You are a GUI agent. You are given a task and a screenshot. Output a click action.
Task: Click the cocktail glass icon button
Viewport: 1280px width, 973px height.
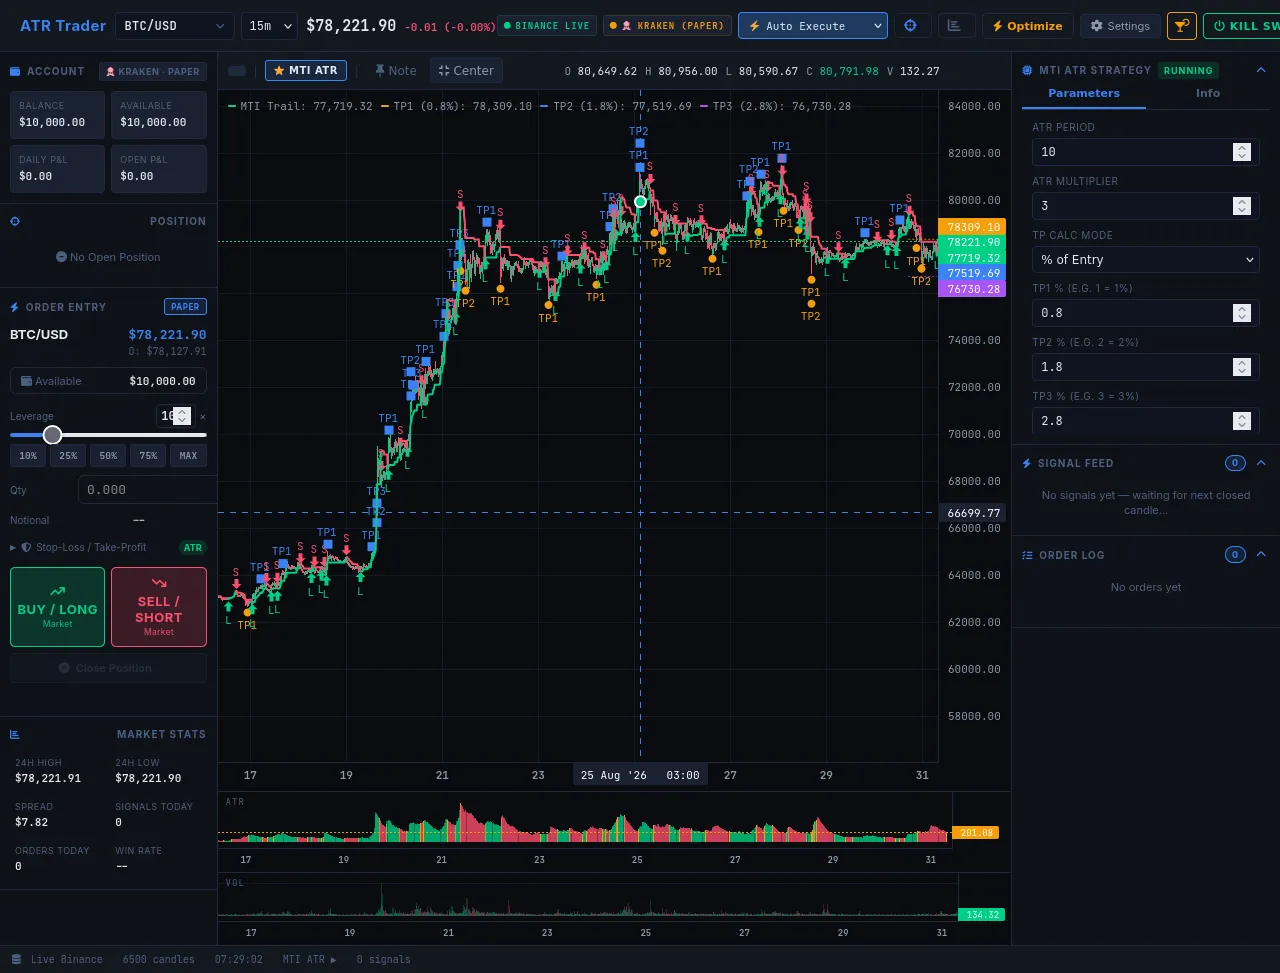click(x=1181, y=26)
